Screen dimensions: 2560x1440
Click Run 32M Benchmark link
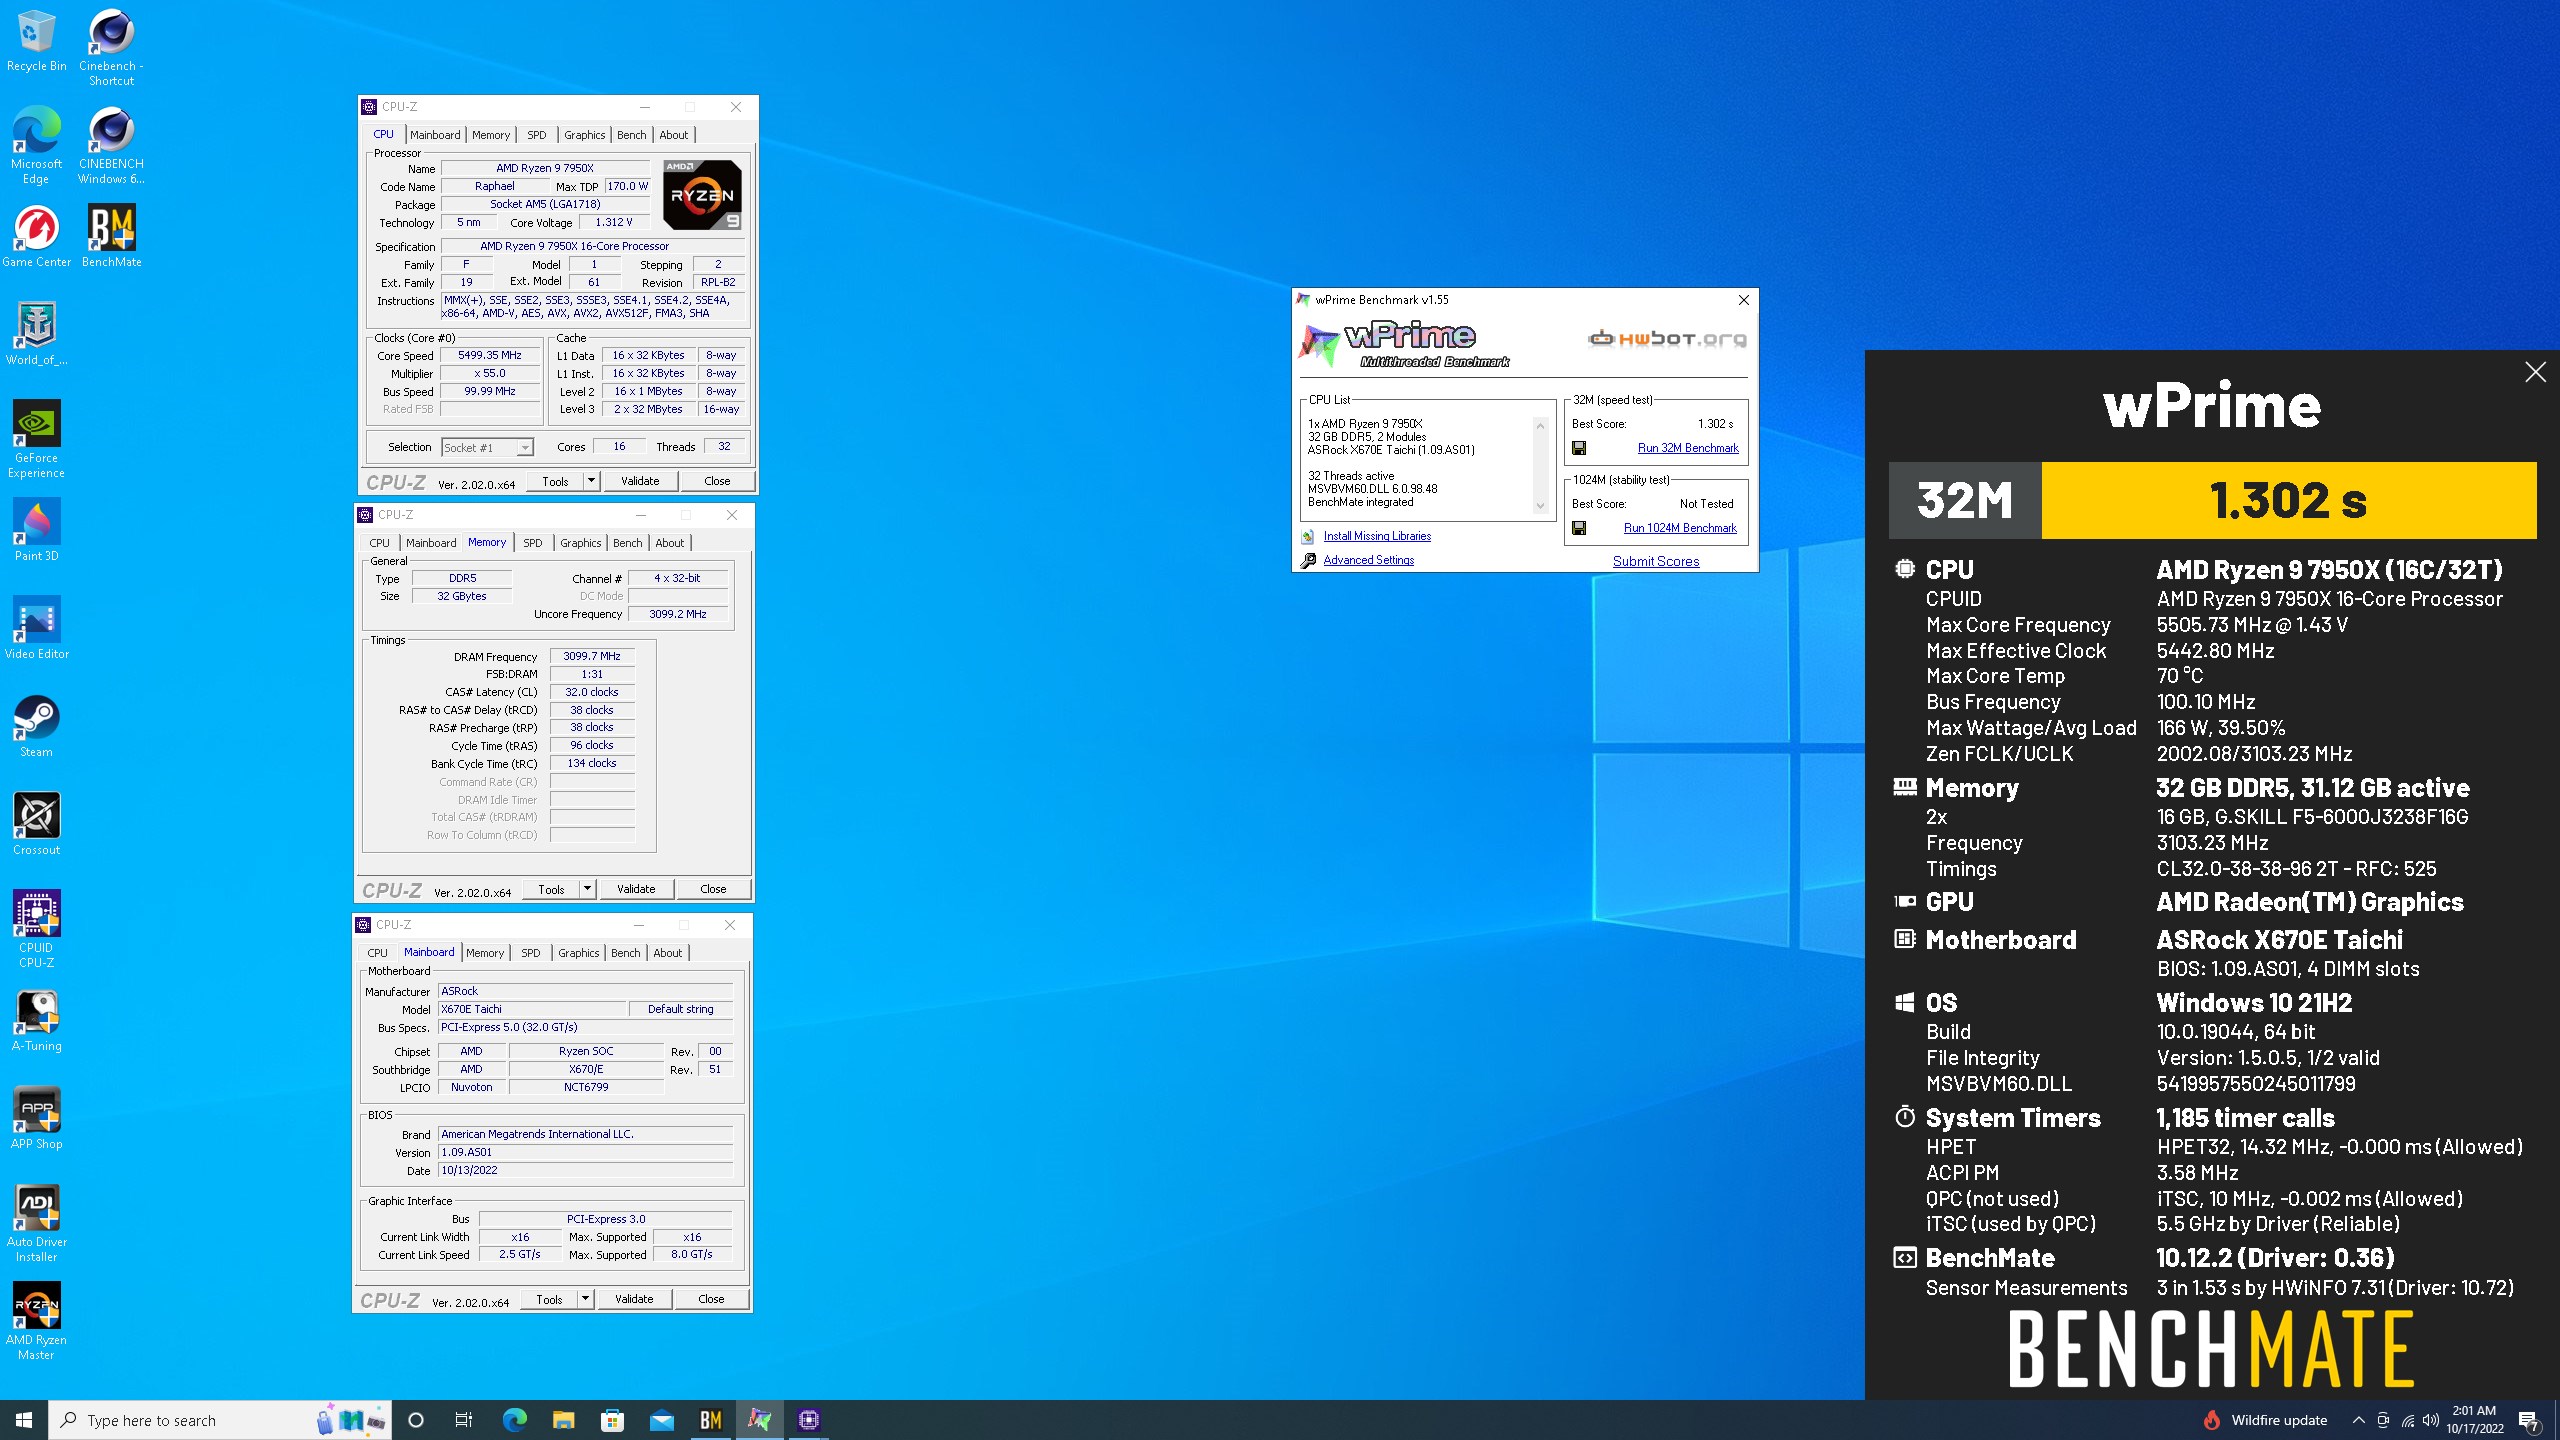(1688, 448)
